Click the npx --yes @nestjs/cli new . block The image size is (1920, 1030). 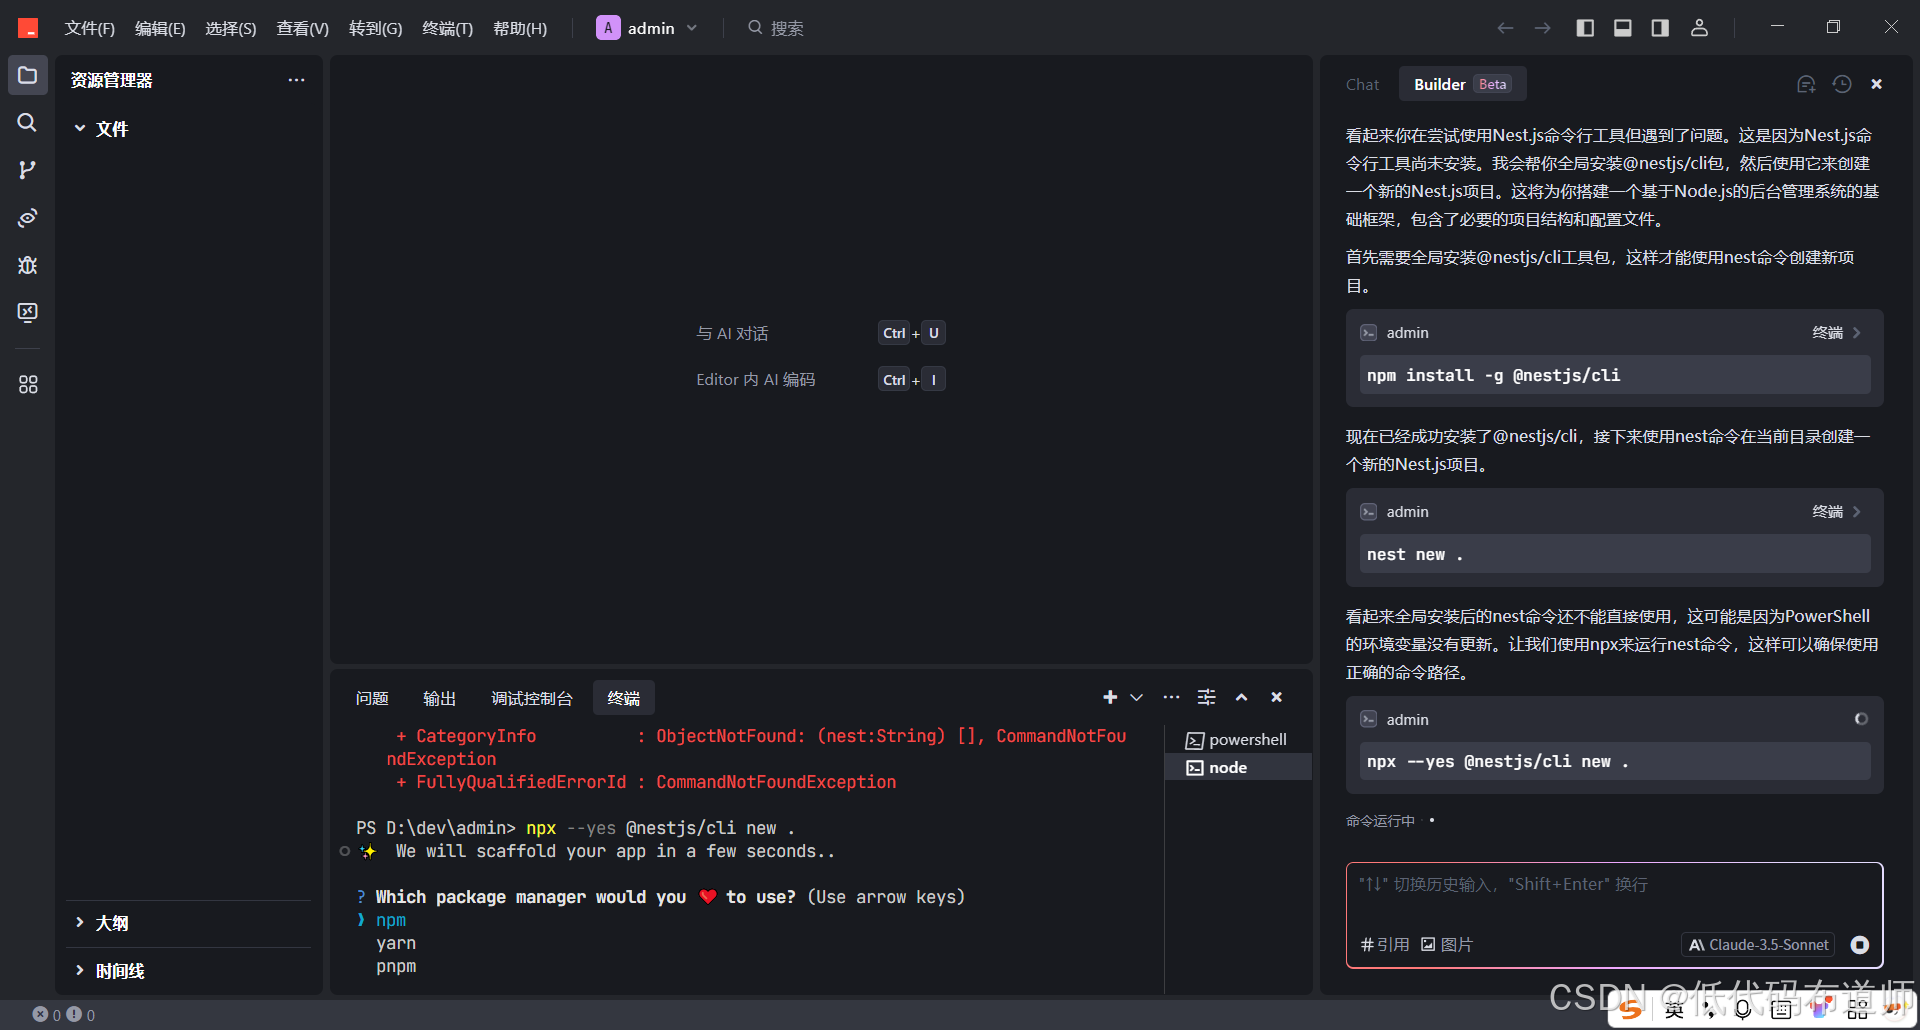[1614, 761]
